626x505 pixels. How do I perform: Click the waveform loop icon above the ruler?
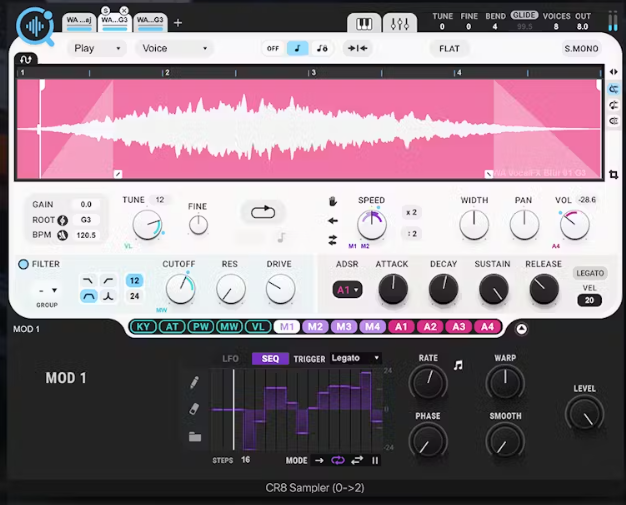pyautogui.click(x=26, y=59)
